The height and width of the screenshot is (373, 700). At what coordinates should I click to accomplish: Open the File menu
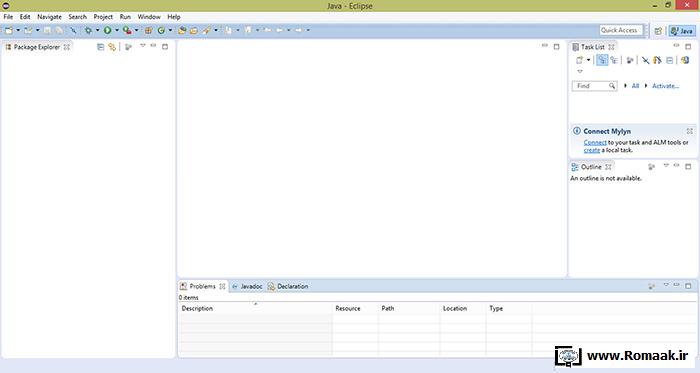click(x=8, y=17)
